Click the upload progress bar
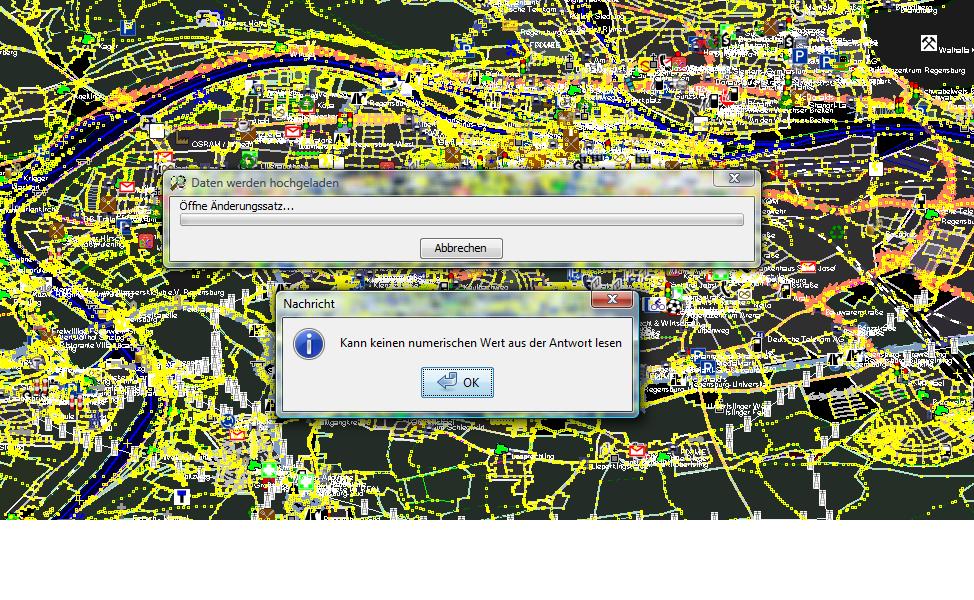Viewport: 974px width, 600px height. pos(461,220)
